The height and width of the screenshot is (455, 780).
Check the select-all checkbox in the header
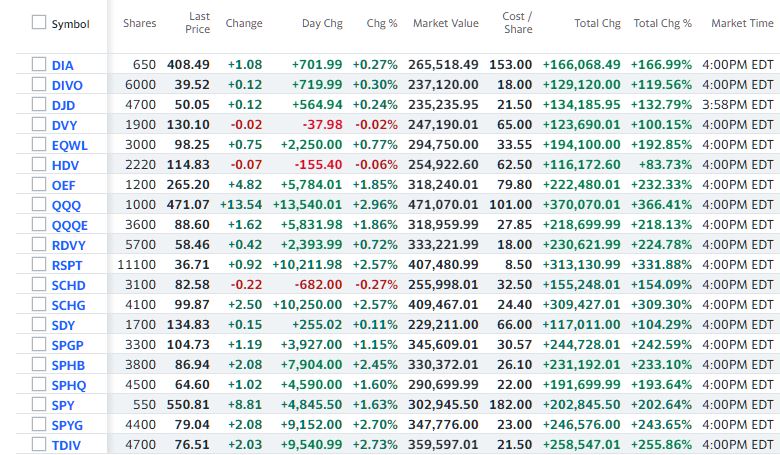click(39, 23)
